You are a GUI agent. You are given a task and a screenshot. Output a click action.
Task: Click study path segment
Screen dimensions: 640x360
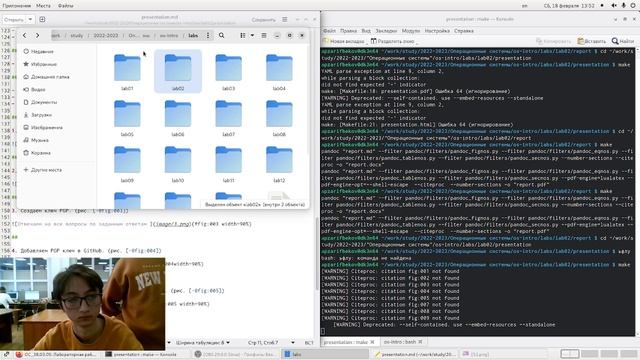(76, 36)
